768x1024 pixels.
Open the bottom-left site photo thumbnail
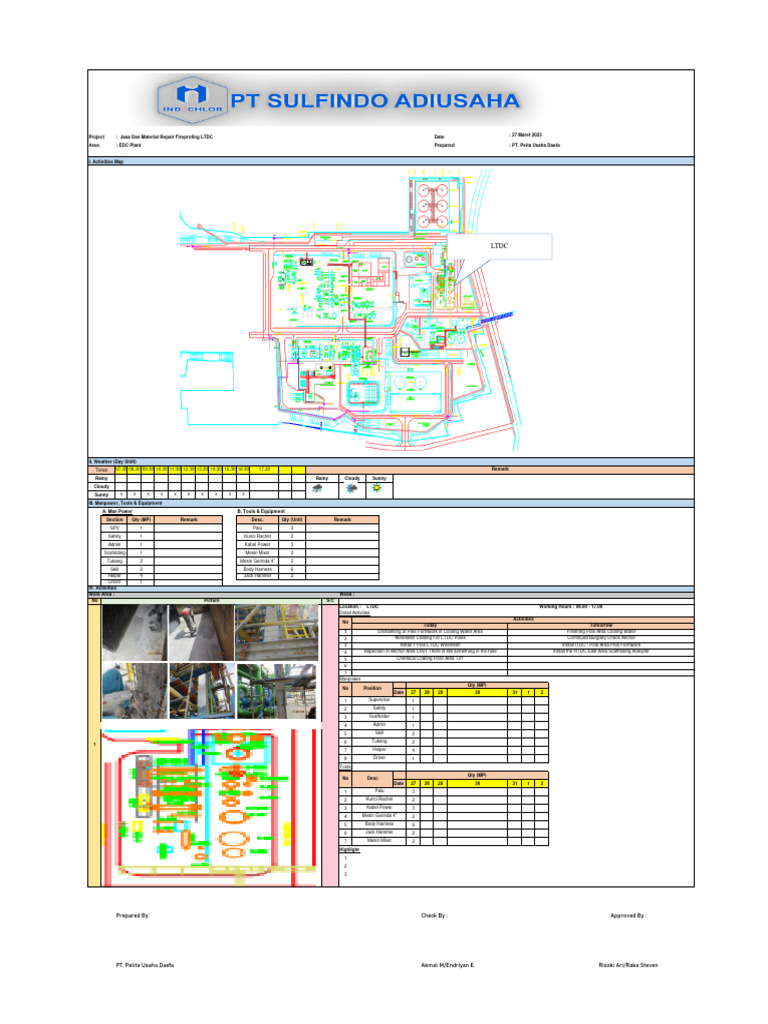pyautogui.click(x=135, y=691)
